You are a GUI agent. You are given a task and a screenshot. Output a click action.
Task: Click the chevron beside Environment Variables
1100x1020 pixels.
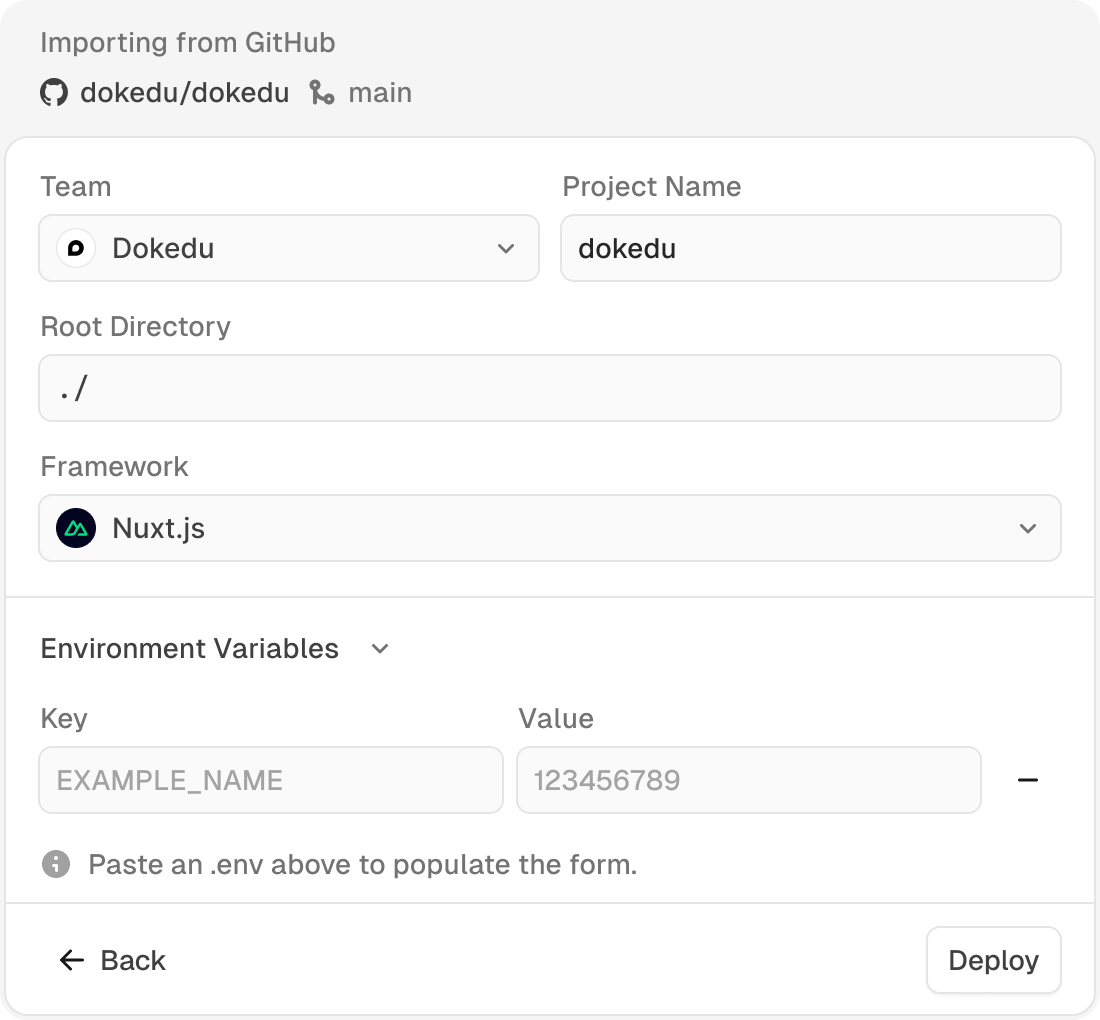pos(379,649)
